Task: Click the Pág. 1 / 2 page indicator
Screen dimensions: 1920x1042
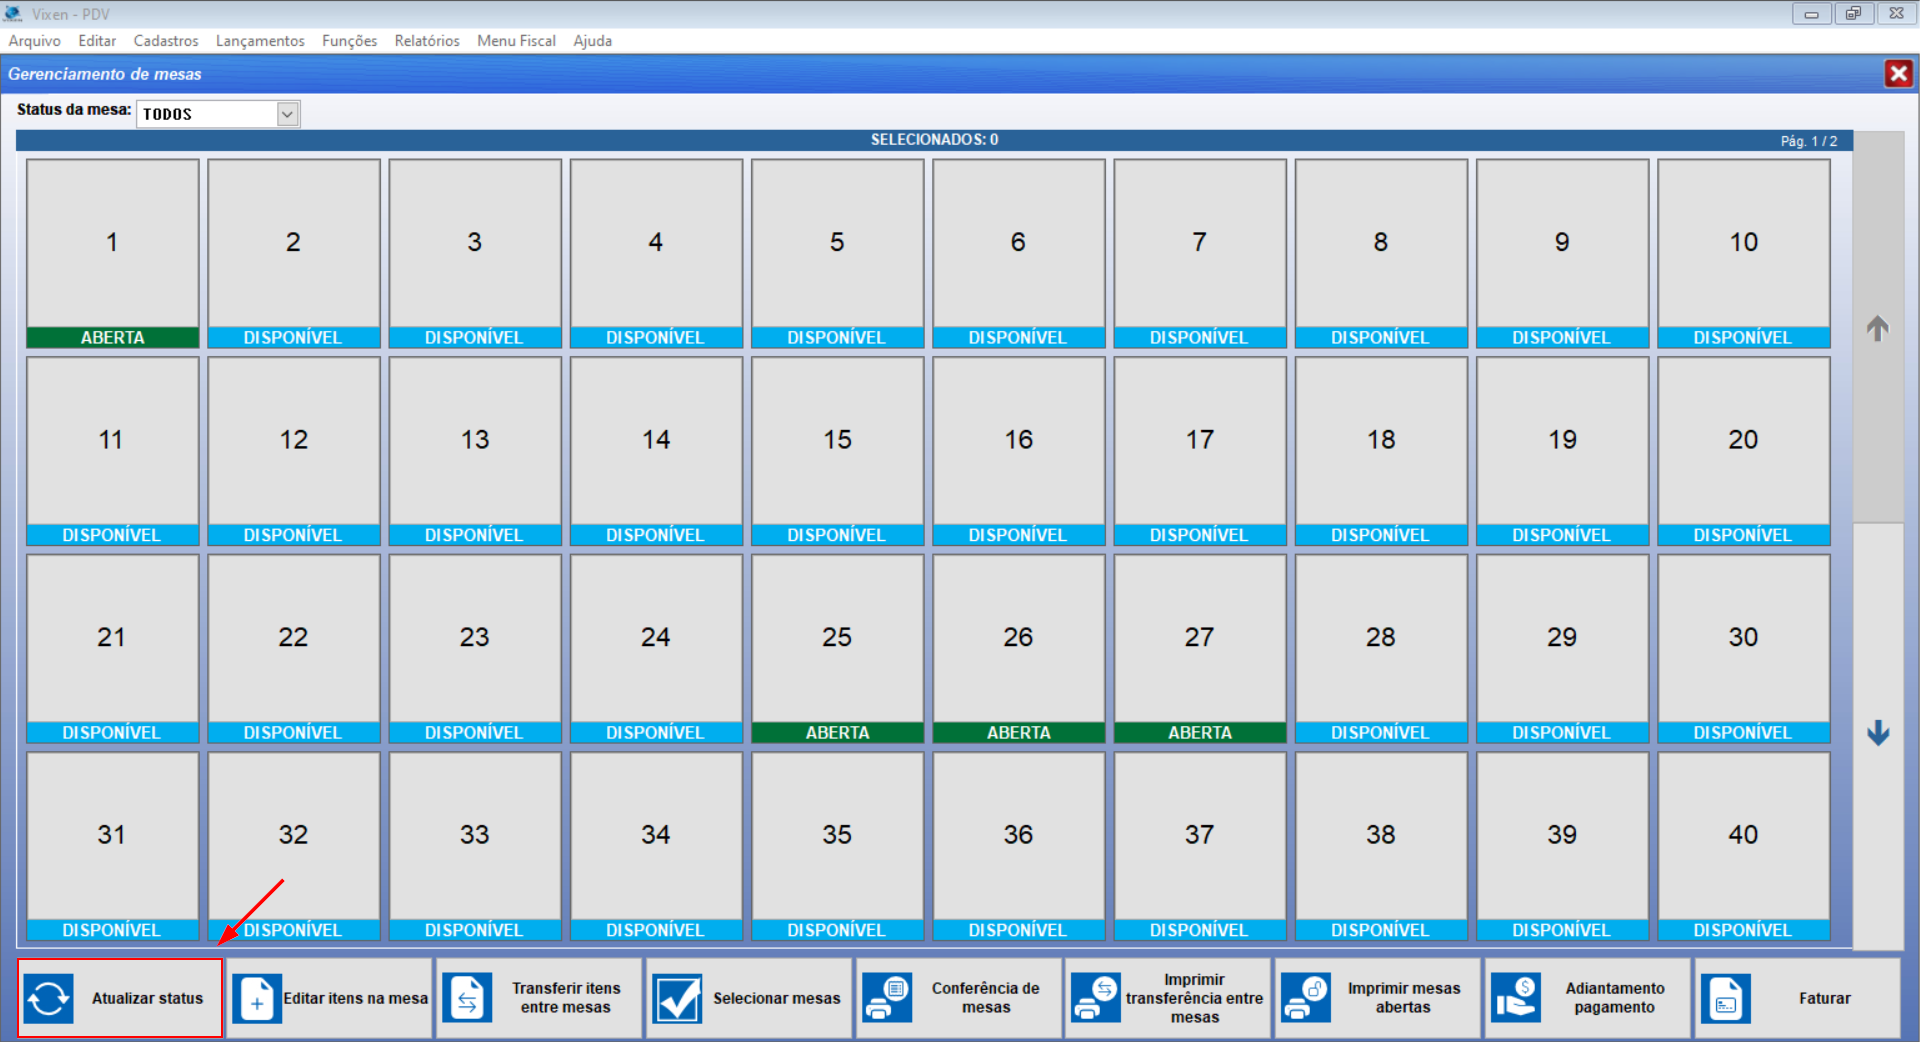Action: click(1808, 141)
